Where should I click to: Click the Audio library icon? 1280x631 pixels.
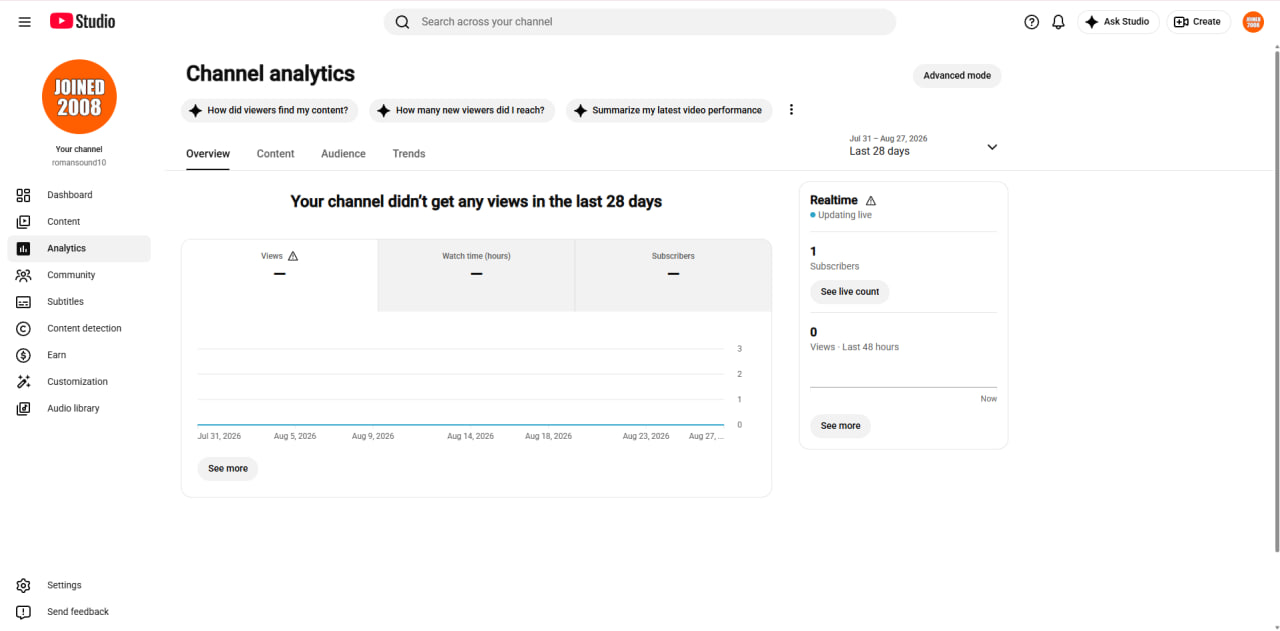[24, 408]
